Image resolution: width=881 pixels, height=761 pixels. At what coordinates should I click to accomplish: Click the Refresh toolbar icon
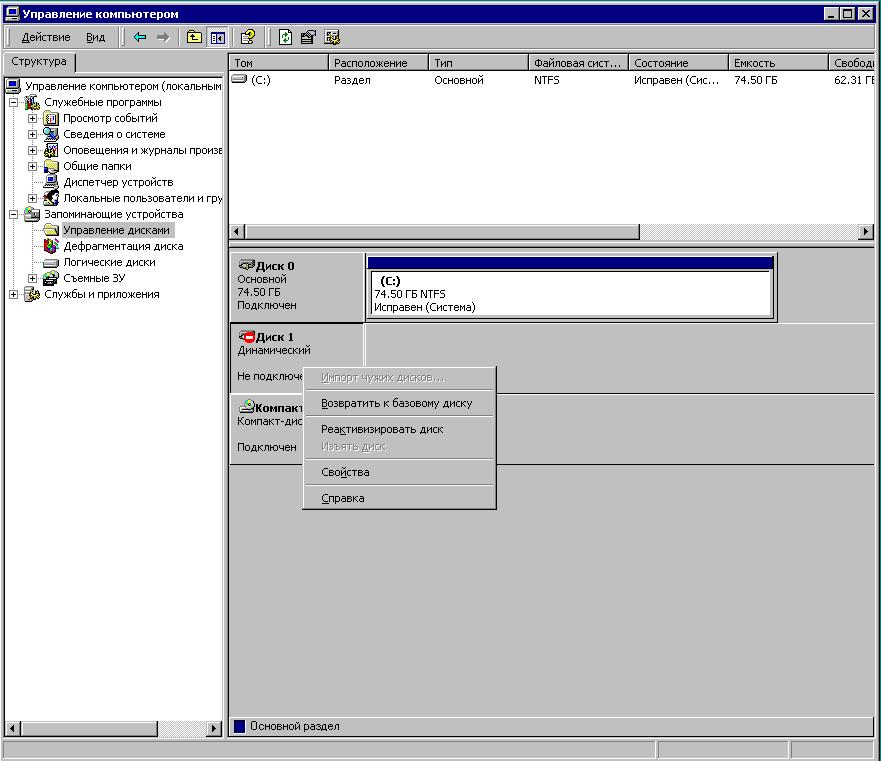[286, 37]
